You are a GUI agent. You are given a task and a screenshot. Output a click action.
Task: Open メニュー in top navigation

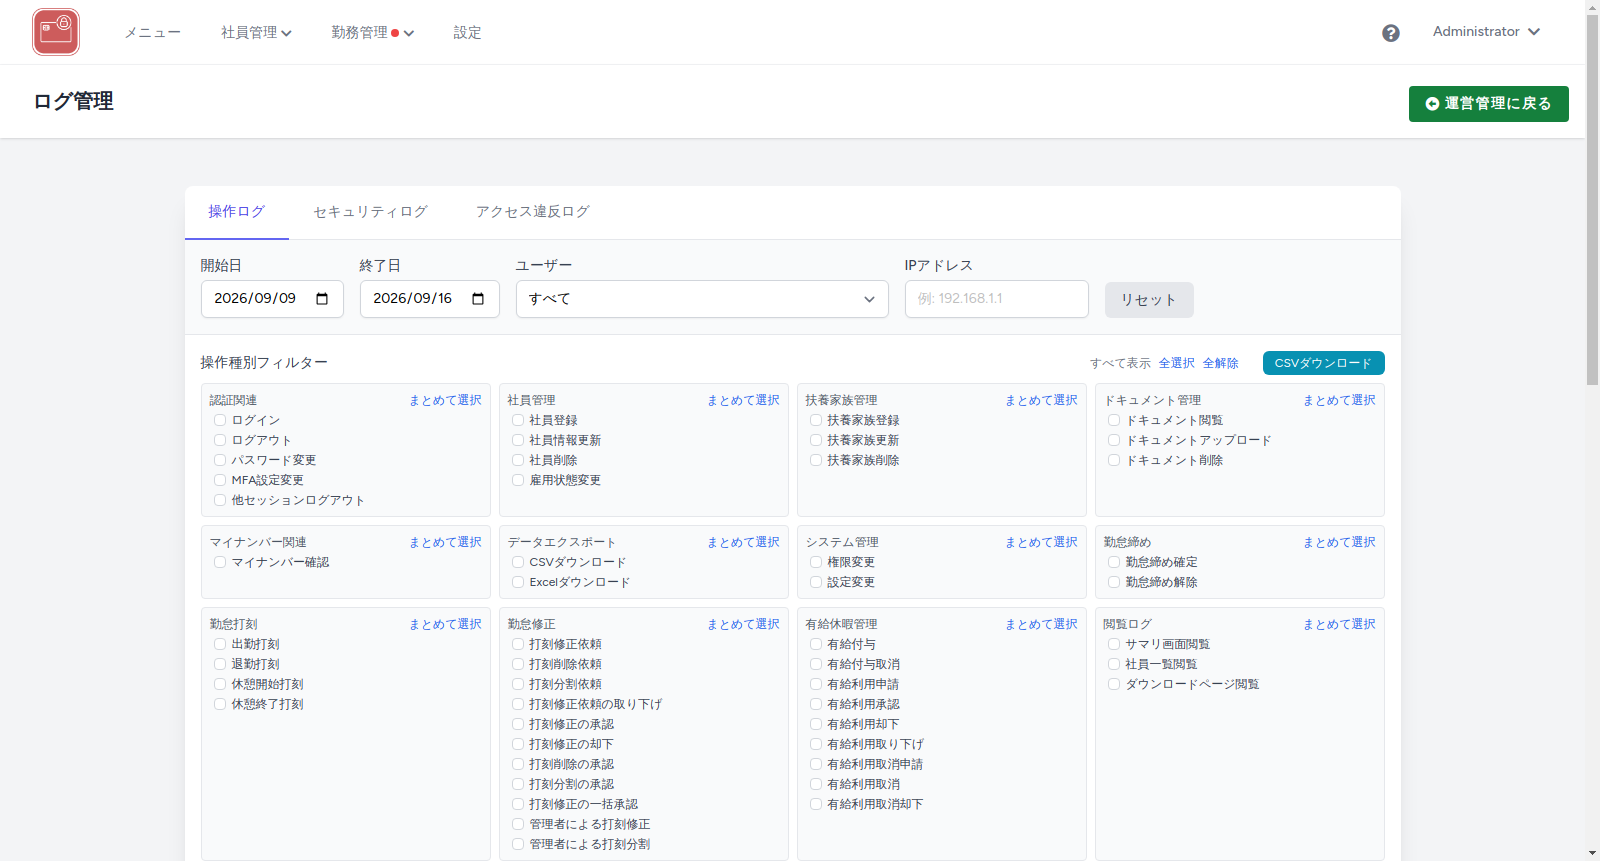[x=152, y=33]
